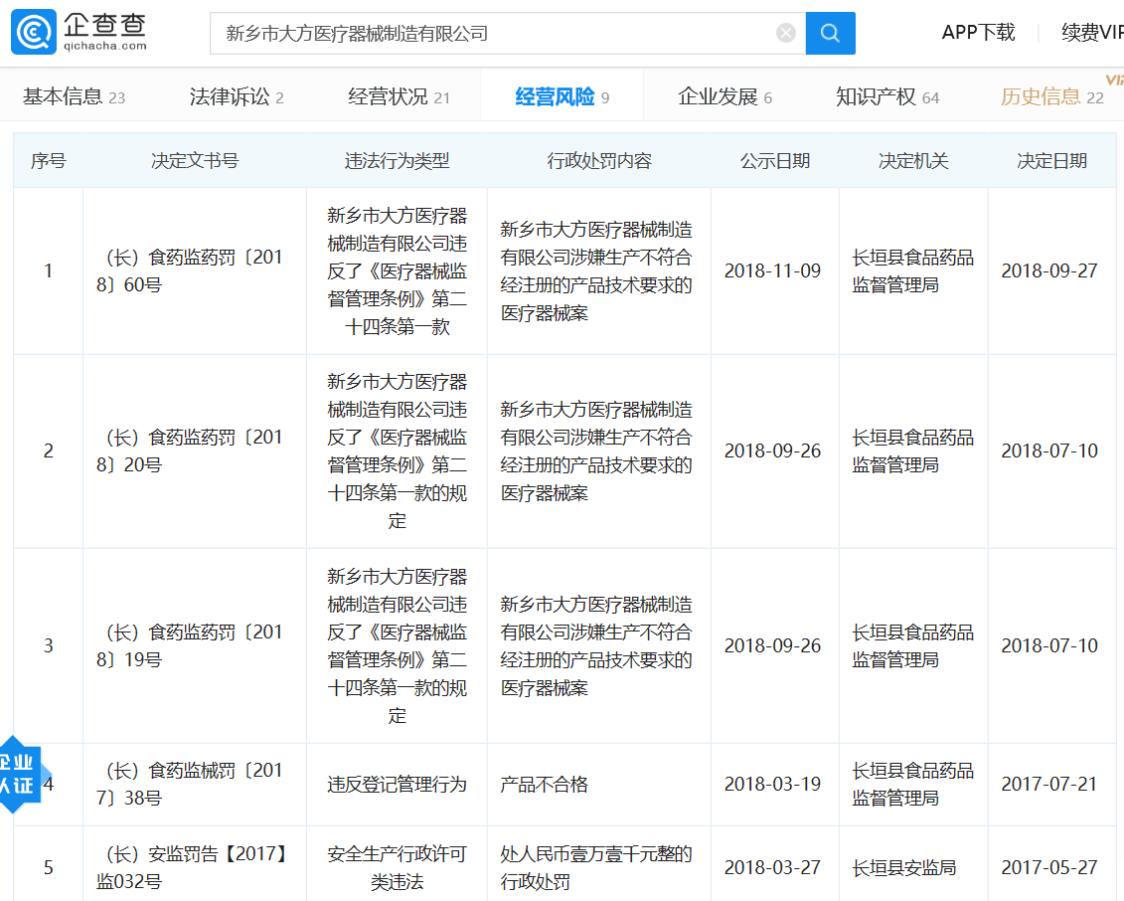Select the 经营状况 tab
This screenshot has height=901, width=1124.
[x=398, y=96]
